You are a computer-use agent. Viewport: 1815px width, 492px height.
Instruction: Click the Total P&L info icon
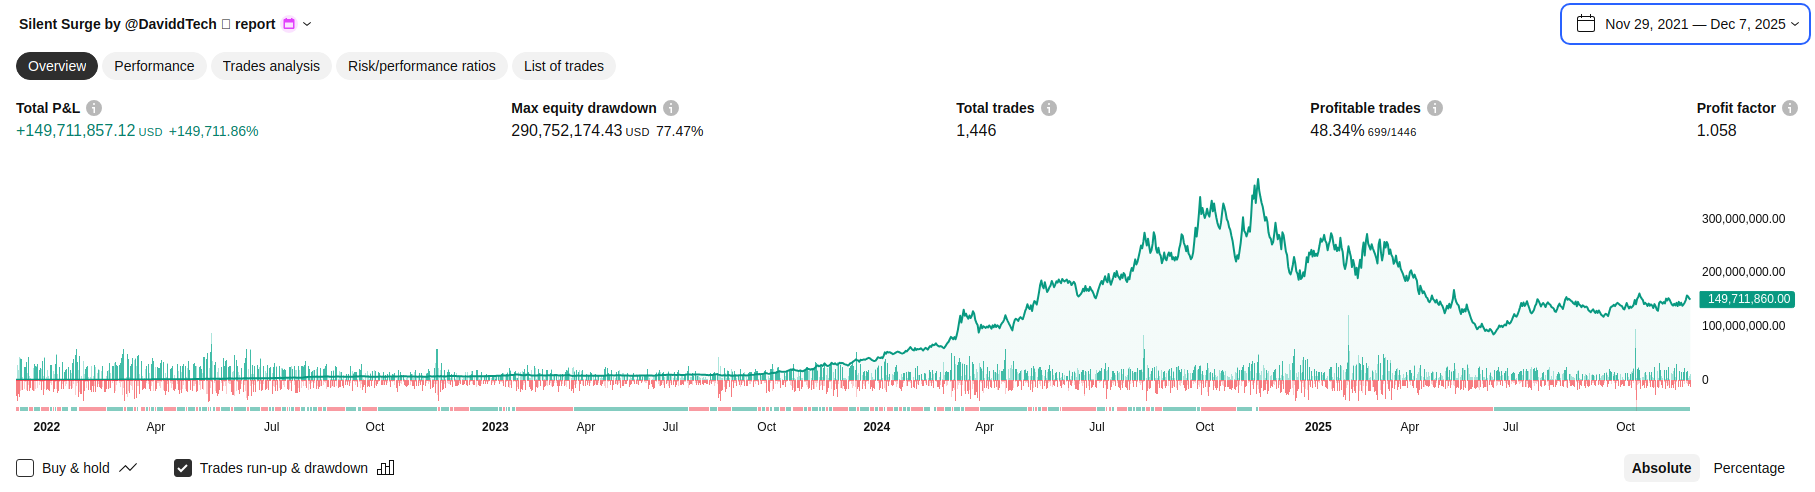coord(94,108)
